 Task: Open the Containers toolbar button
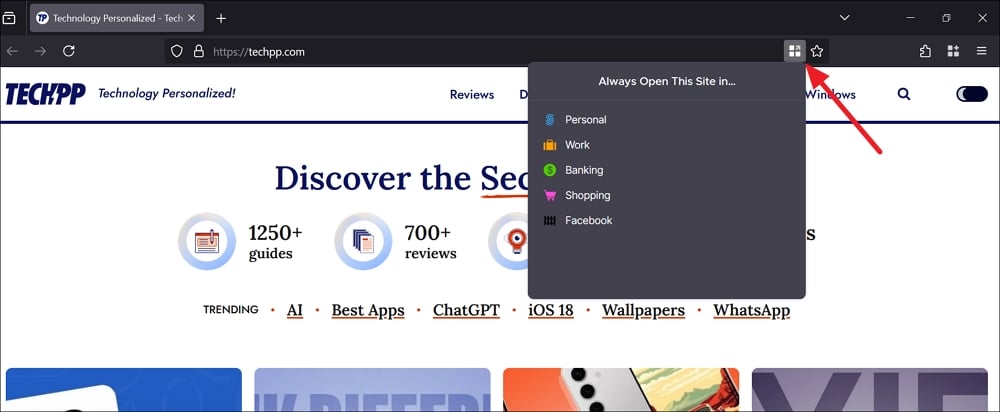953,51
